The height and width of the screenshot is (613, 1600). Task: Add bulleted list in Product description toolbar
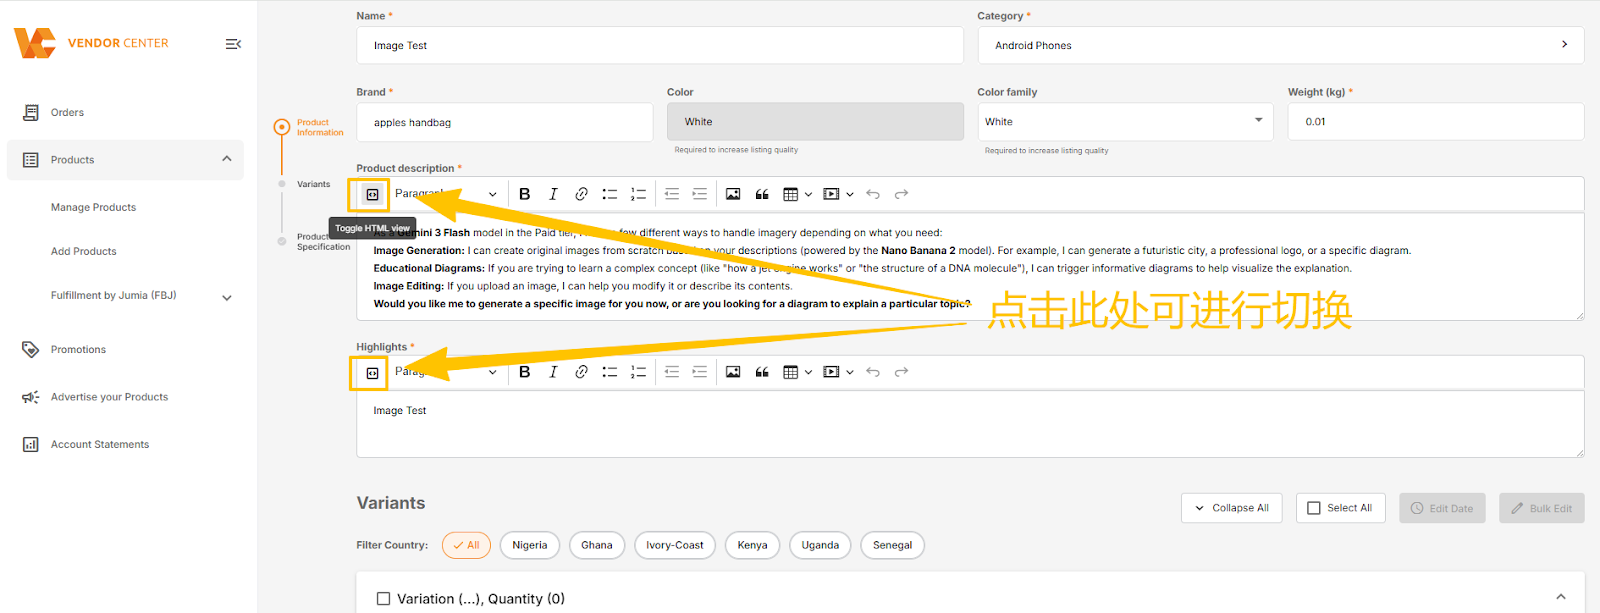609,194
